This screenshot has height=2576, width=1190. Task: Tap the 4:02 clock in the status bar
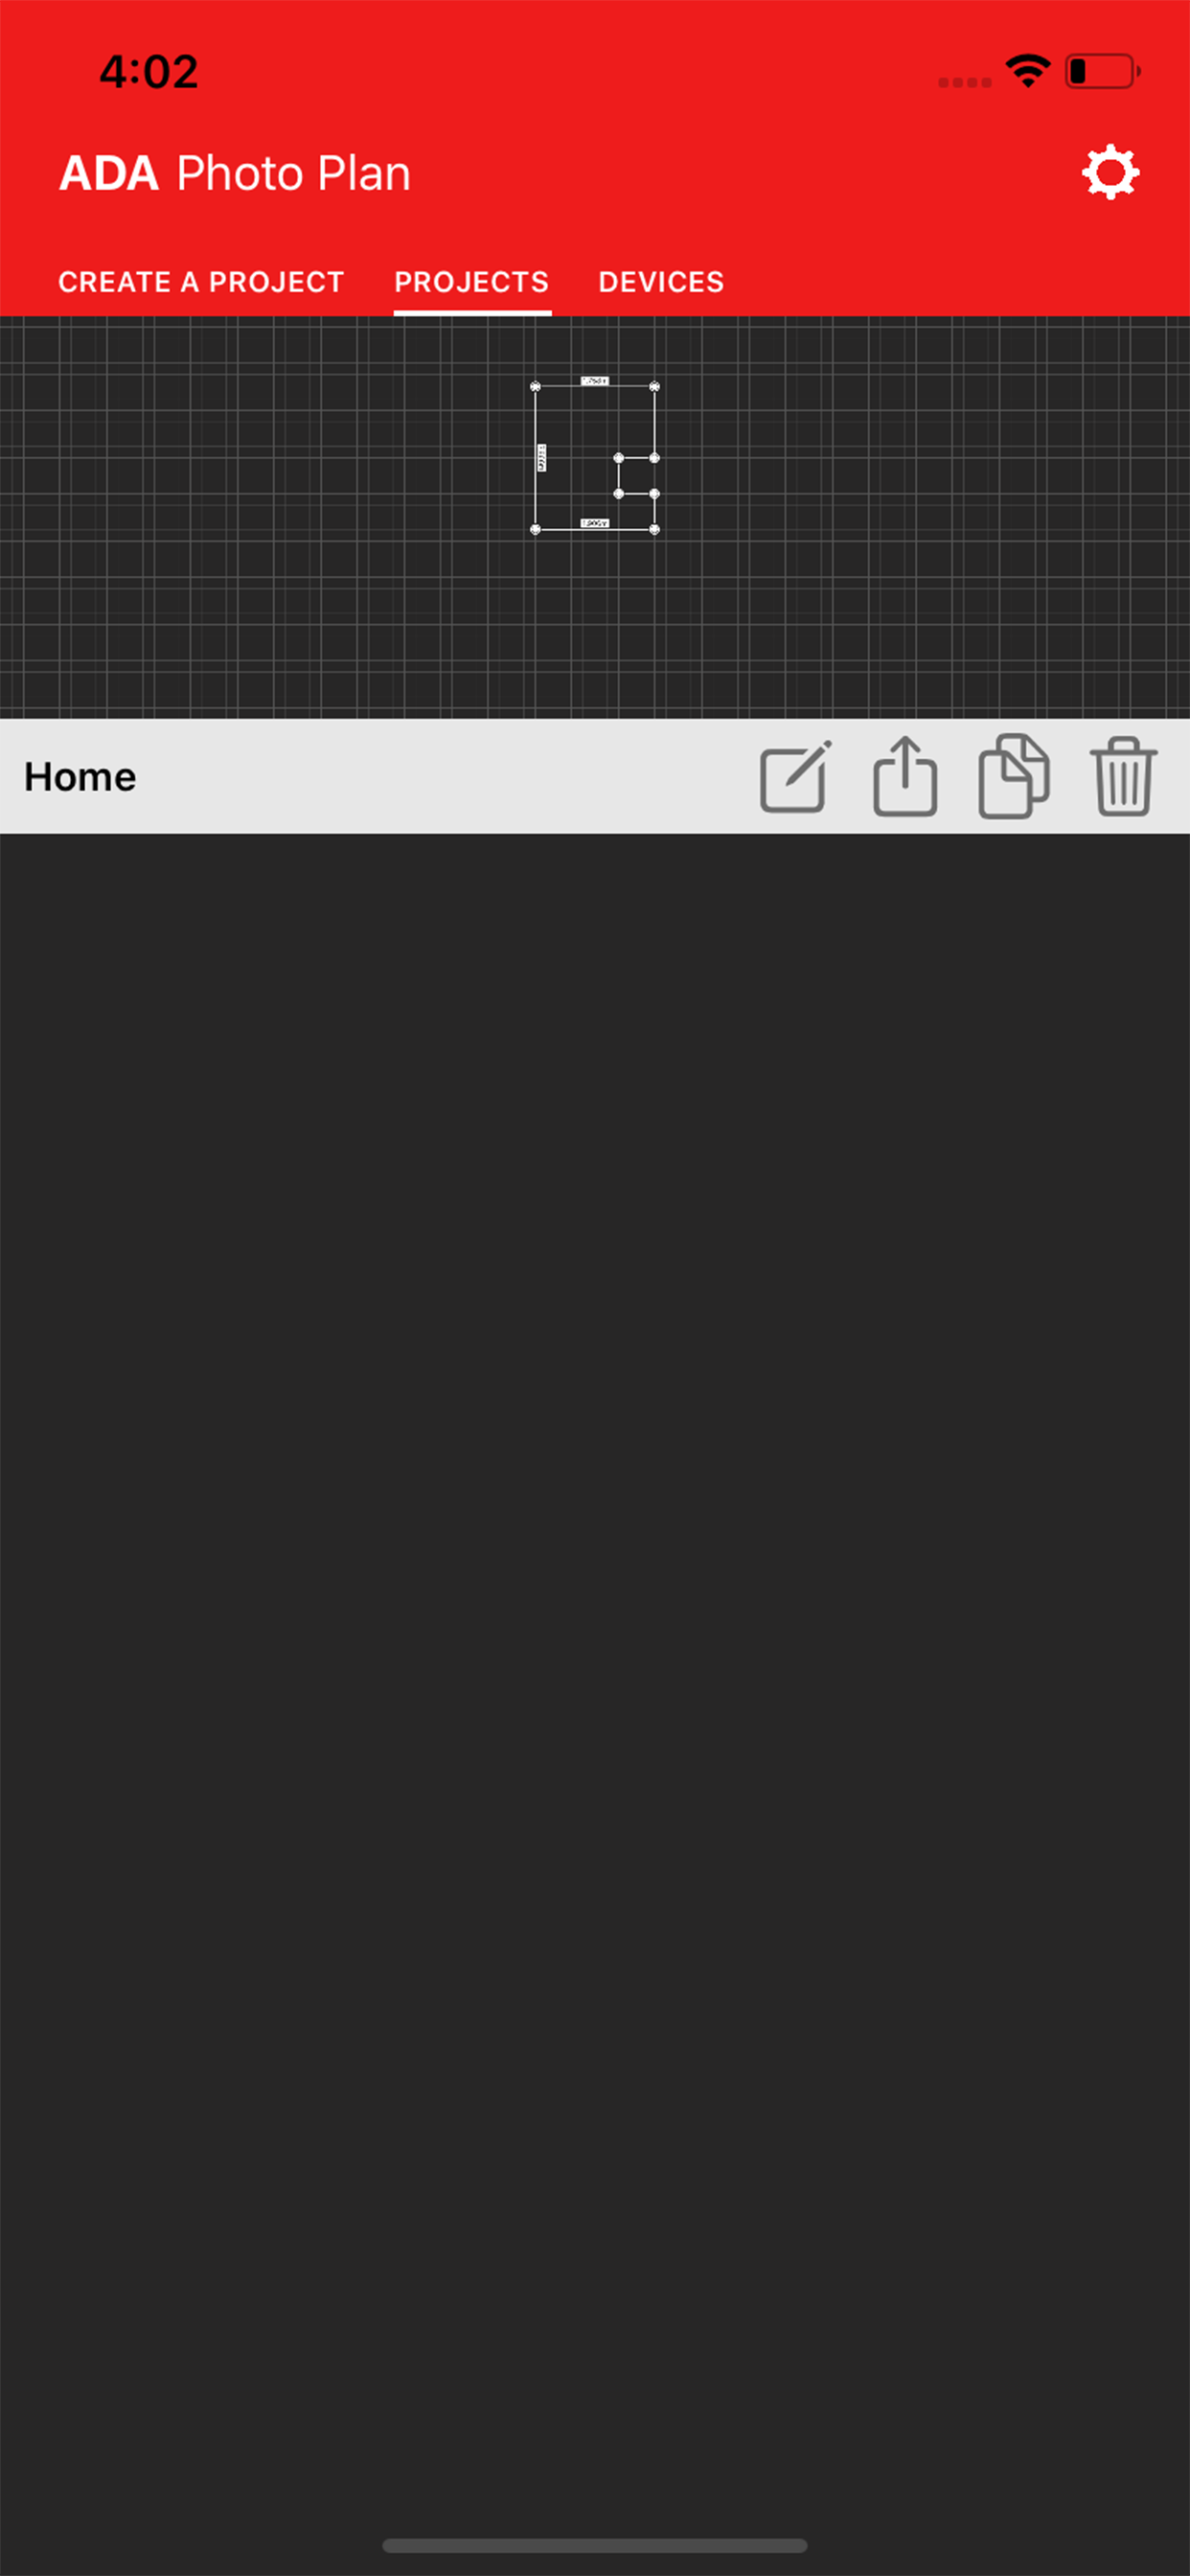(x=149, y=72)
